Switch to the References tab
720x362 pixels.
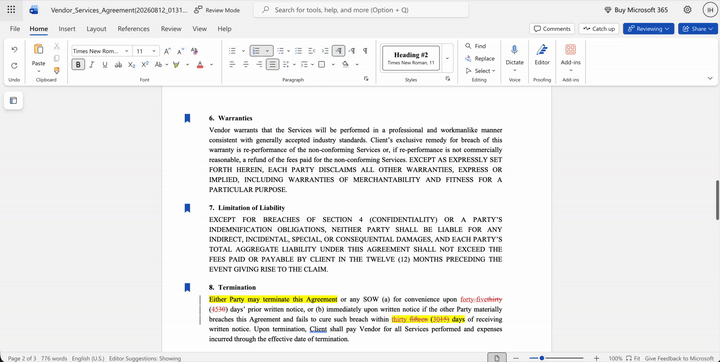[134, 28]
